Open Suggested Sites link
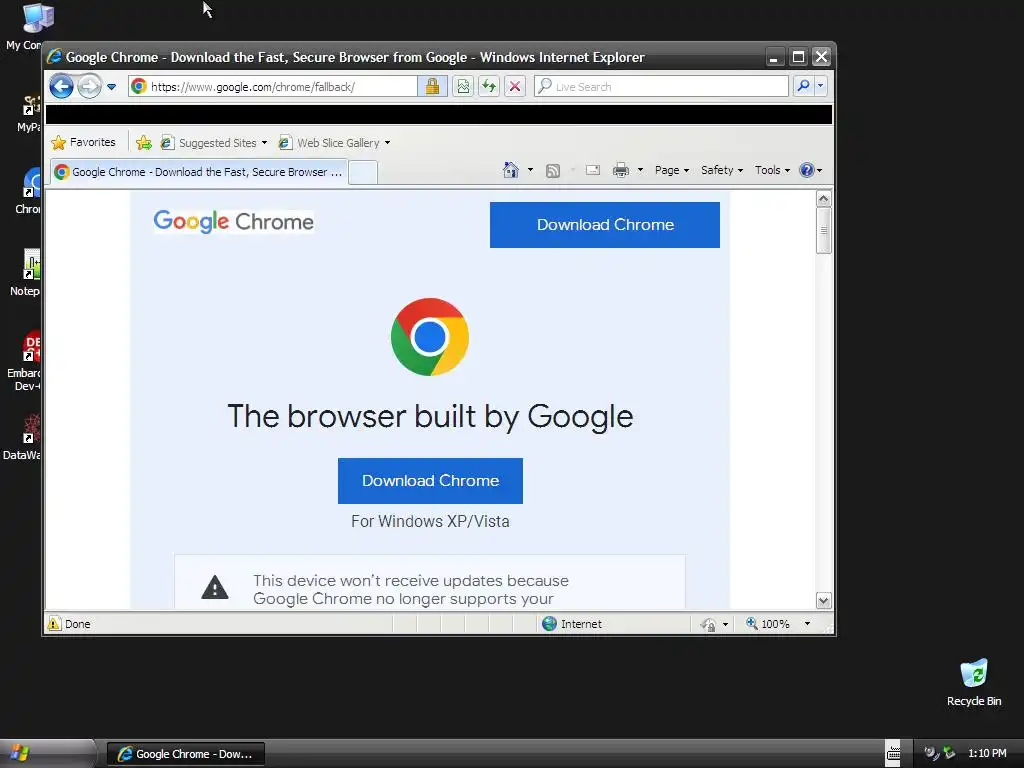Viewport: 1024px width, 768px height. (x=209, y=142)
